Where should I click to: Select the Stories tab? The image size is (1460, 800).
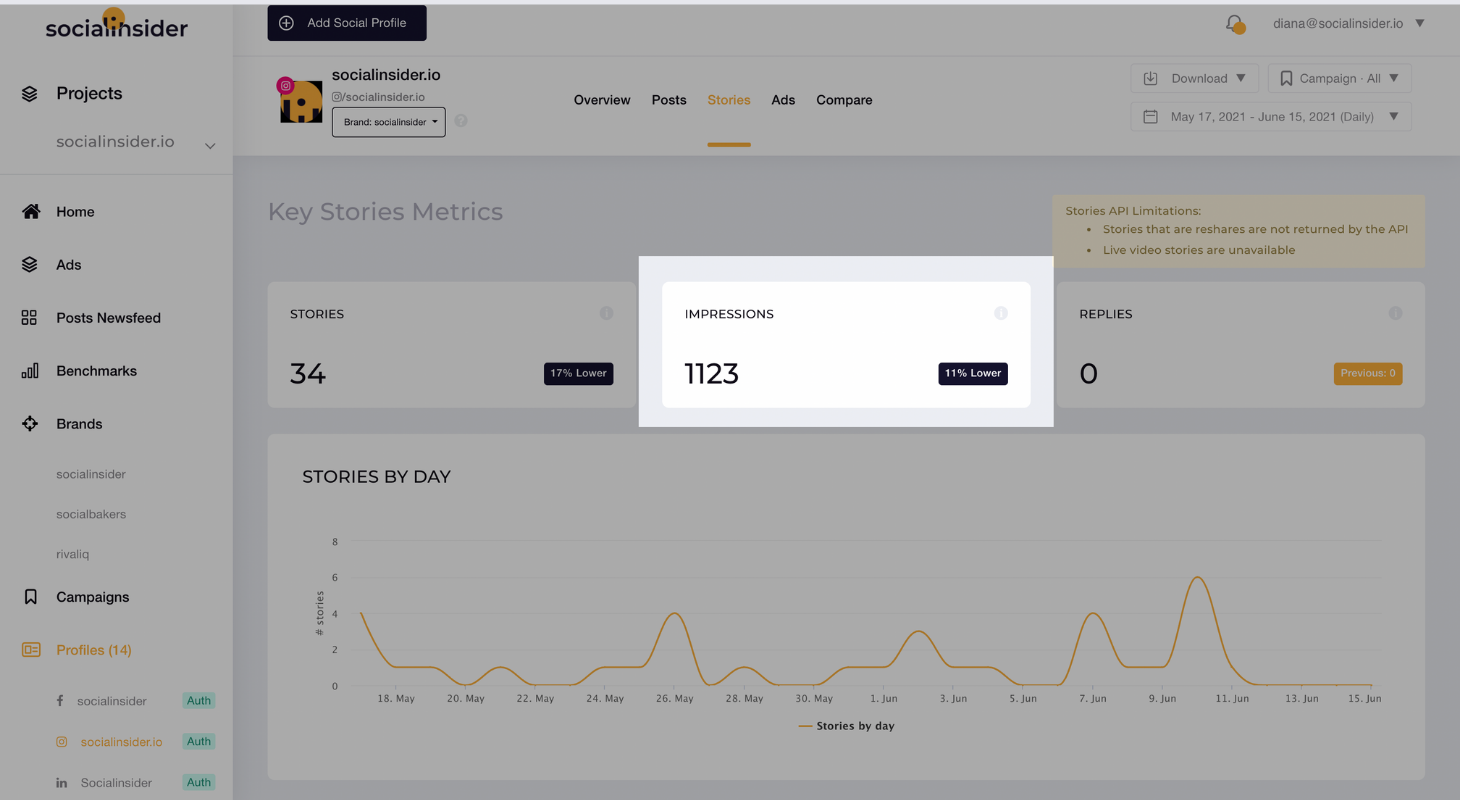point(729,100)
